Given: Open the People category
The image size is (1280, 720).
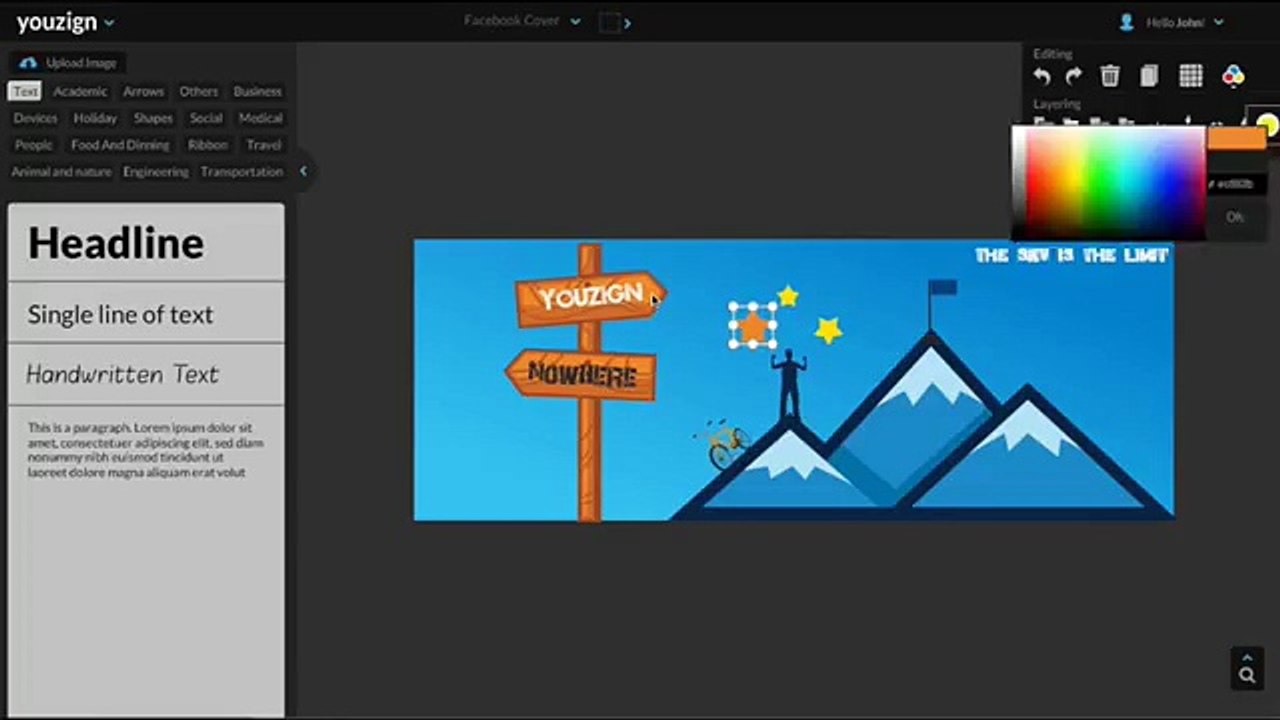Looking at the screenshot, I should 33,145.
